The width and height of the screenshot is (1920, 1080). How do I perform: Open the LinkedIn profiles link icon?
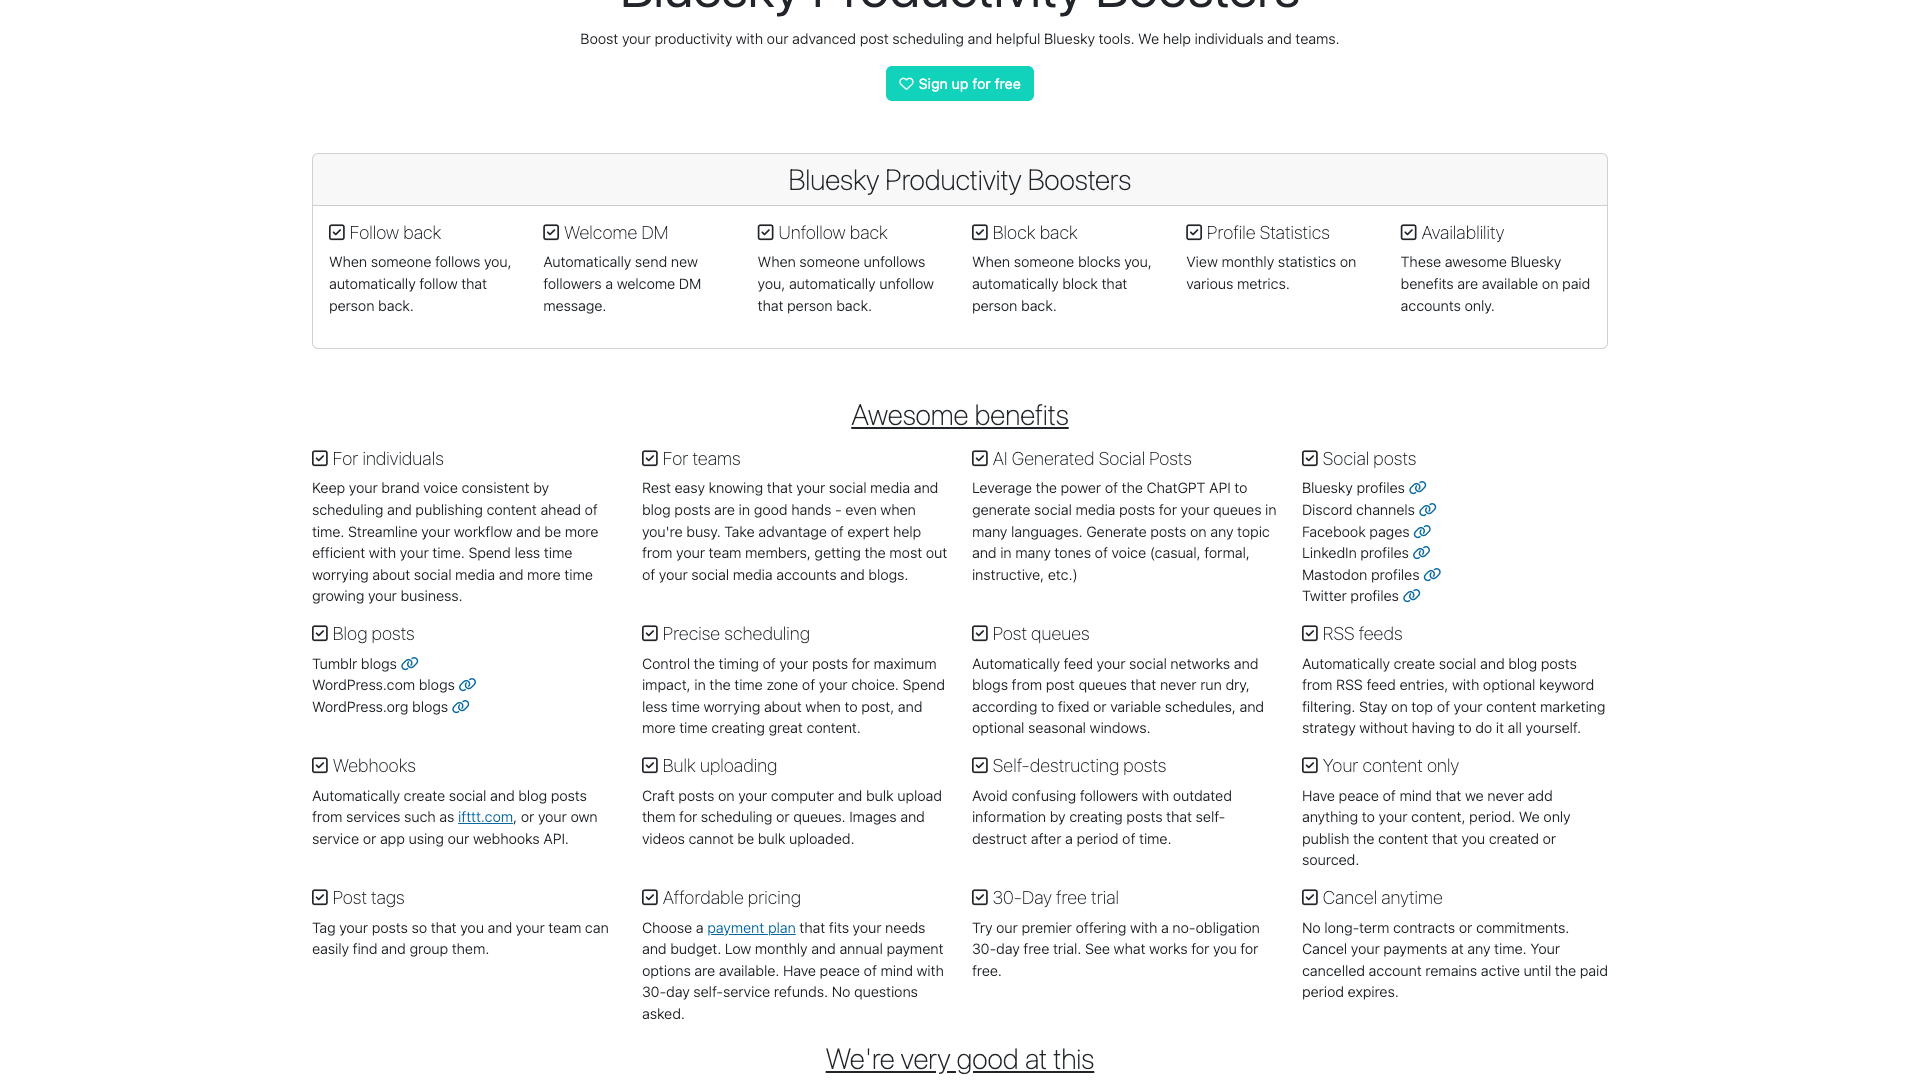[1423, 553]
